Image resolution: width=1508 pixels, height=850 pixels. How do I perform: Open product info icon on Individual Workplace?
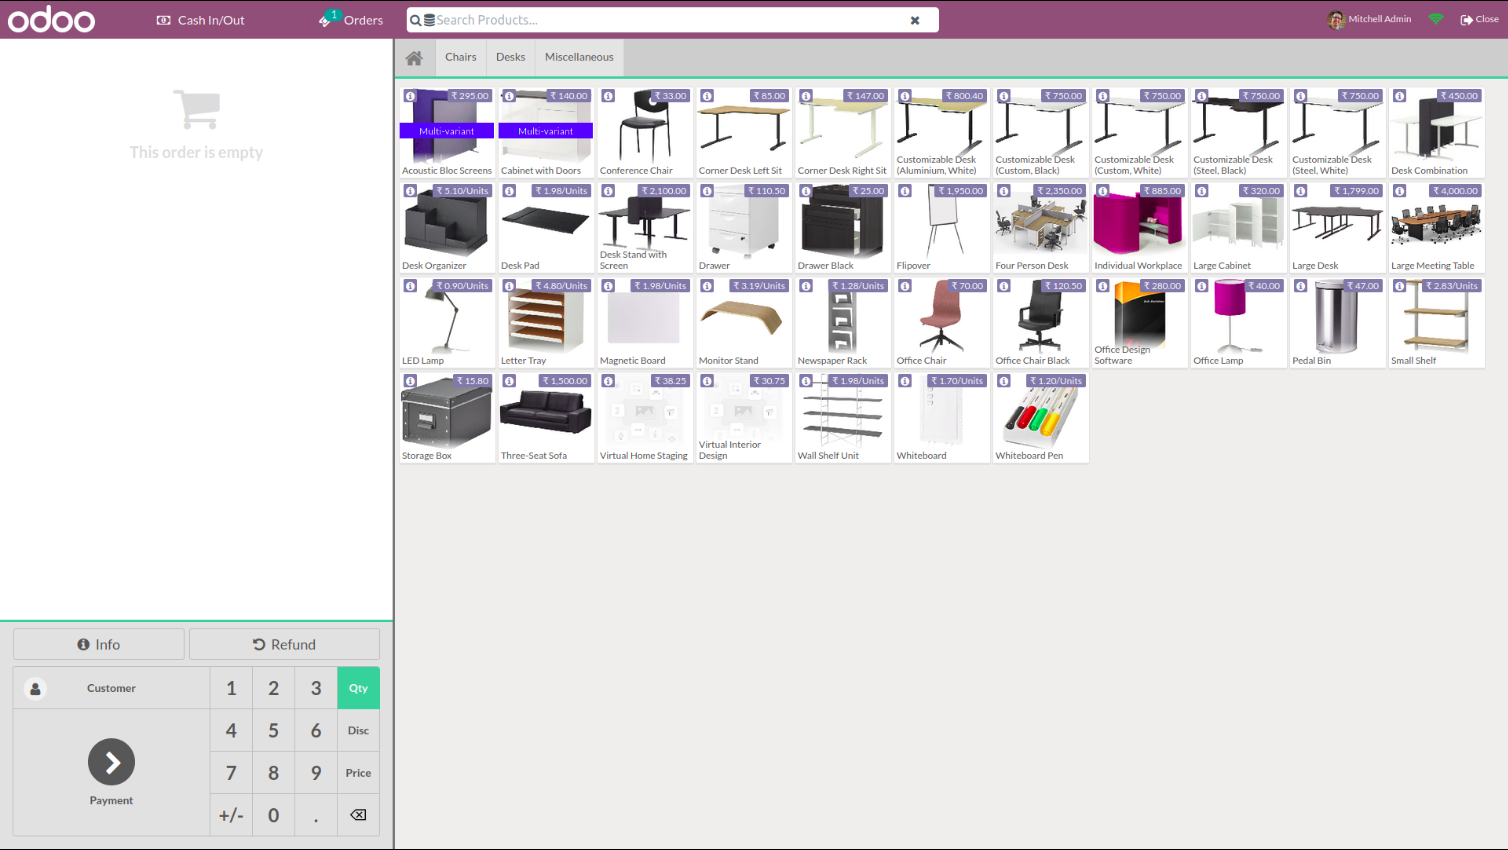(1103, 191)
